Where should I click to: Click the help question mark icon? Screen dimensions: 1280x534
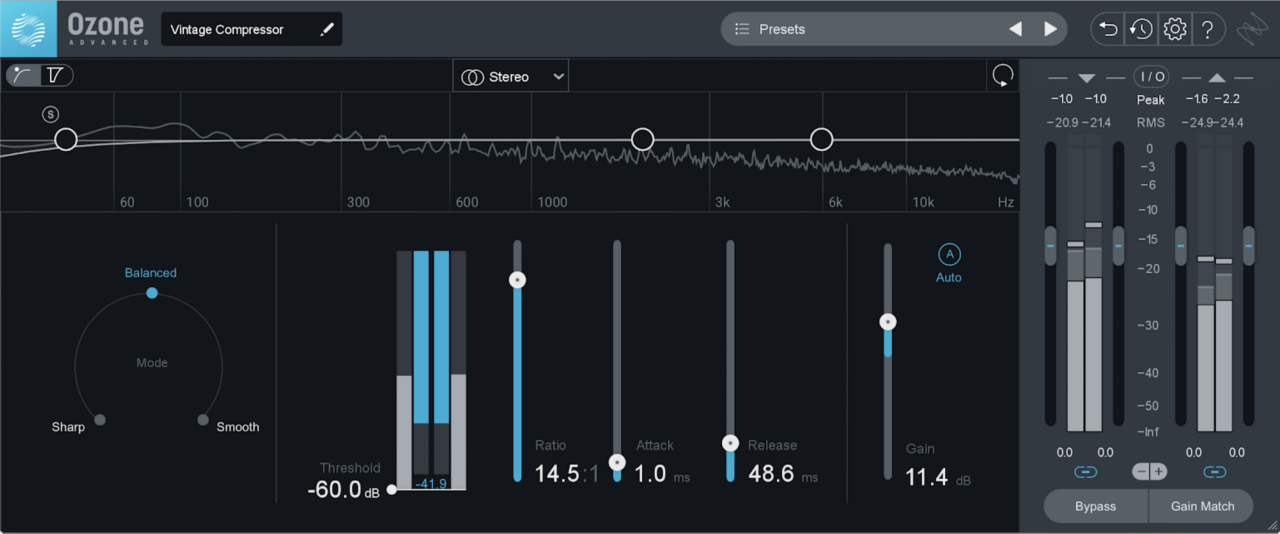click(x=1208, y=29)
